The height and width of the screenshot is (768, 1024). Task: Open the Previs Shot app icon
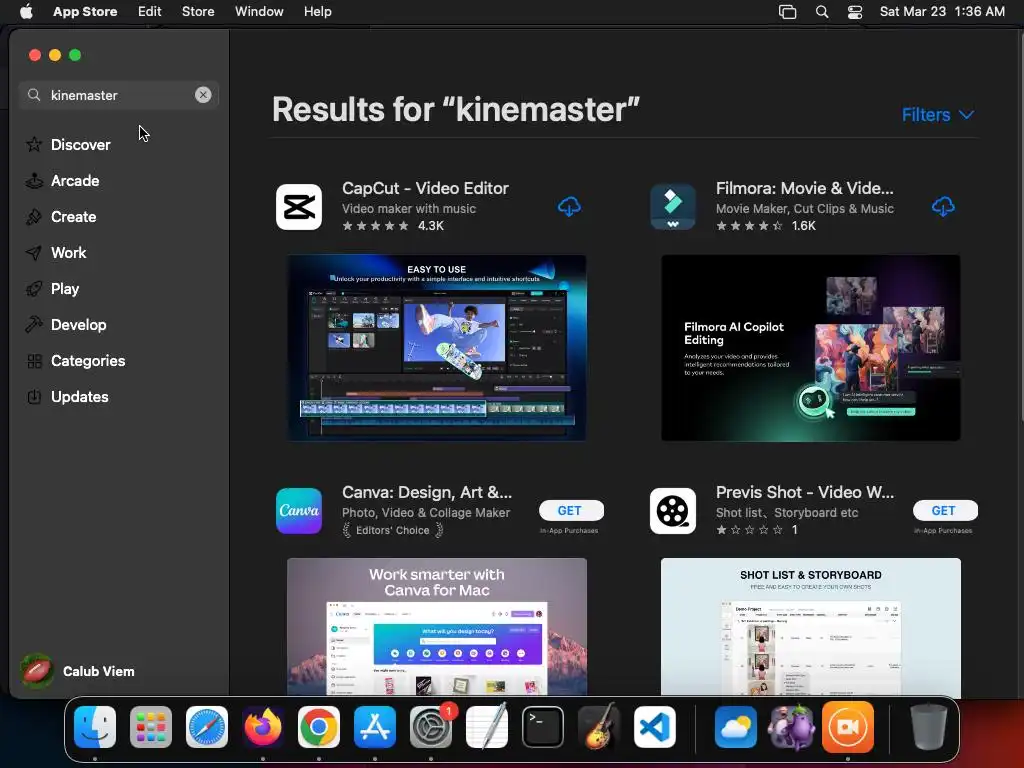coord(673,511)
